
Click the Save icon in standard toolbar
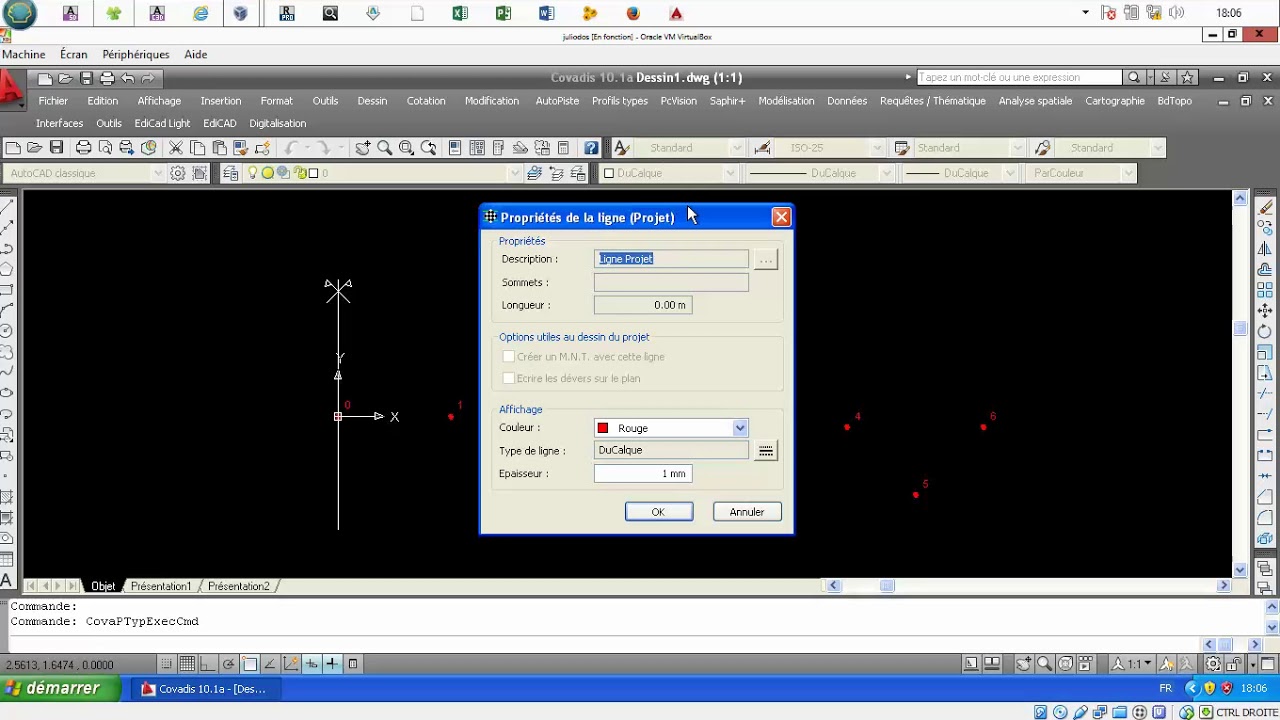click(x=56, y=148)
